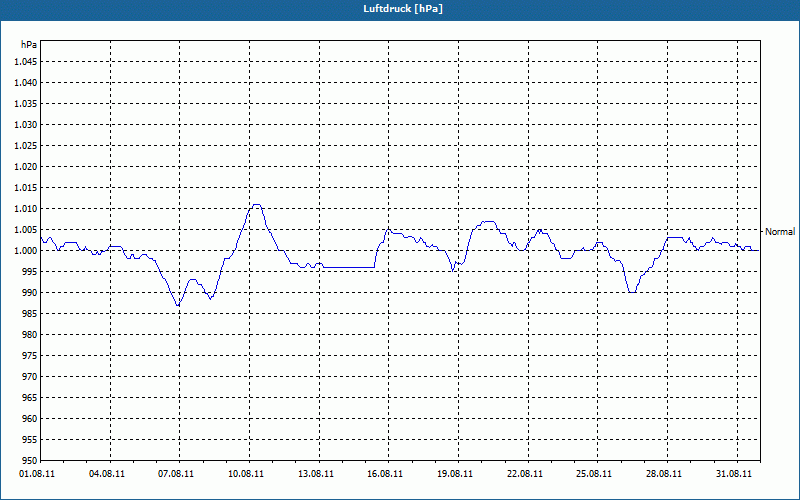Click the 985 y-axis value
This screenshot has height=500, width=800.
tap(31, 314)
